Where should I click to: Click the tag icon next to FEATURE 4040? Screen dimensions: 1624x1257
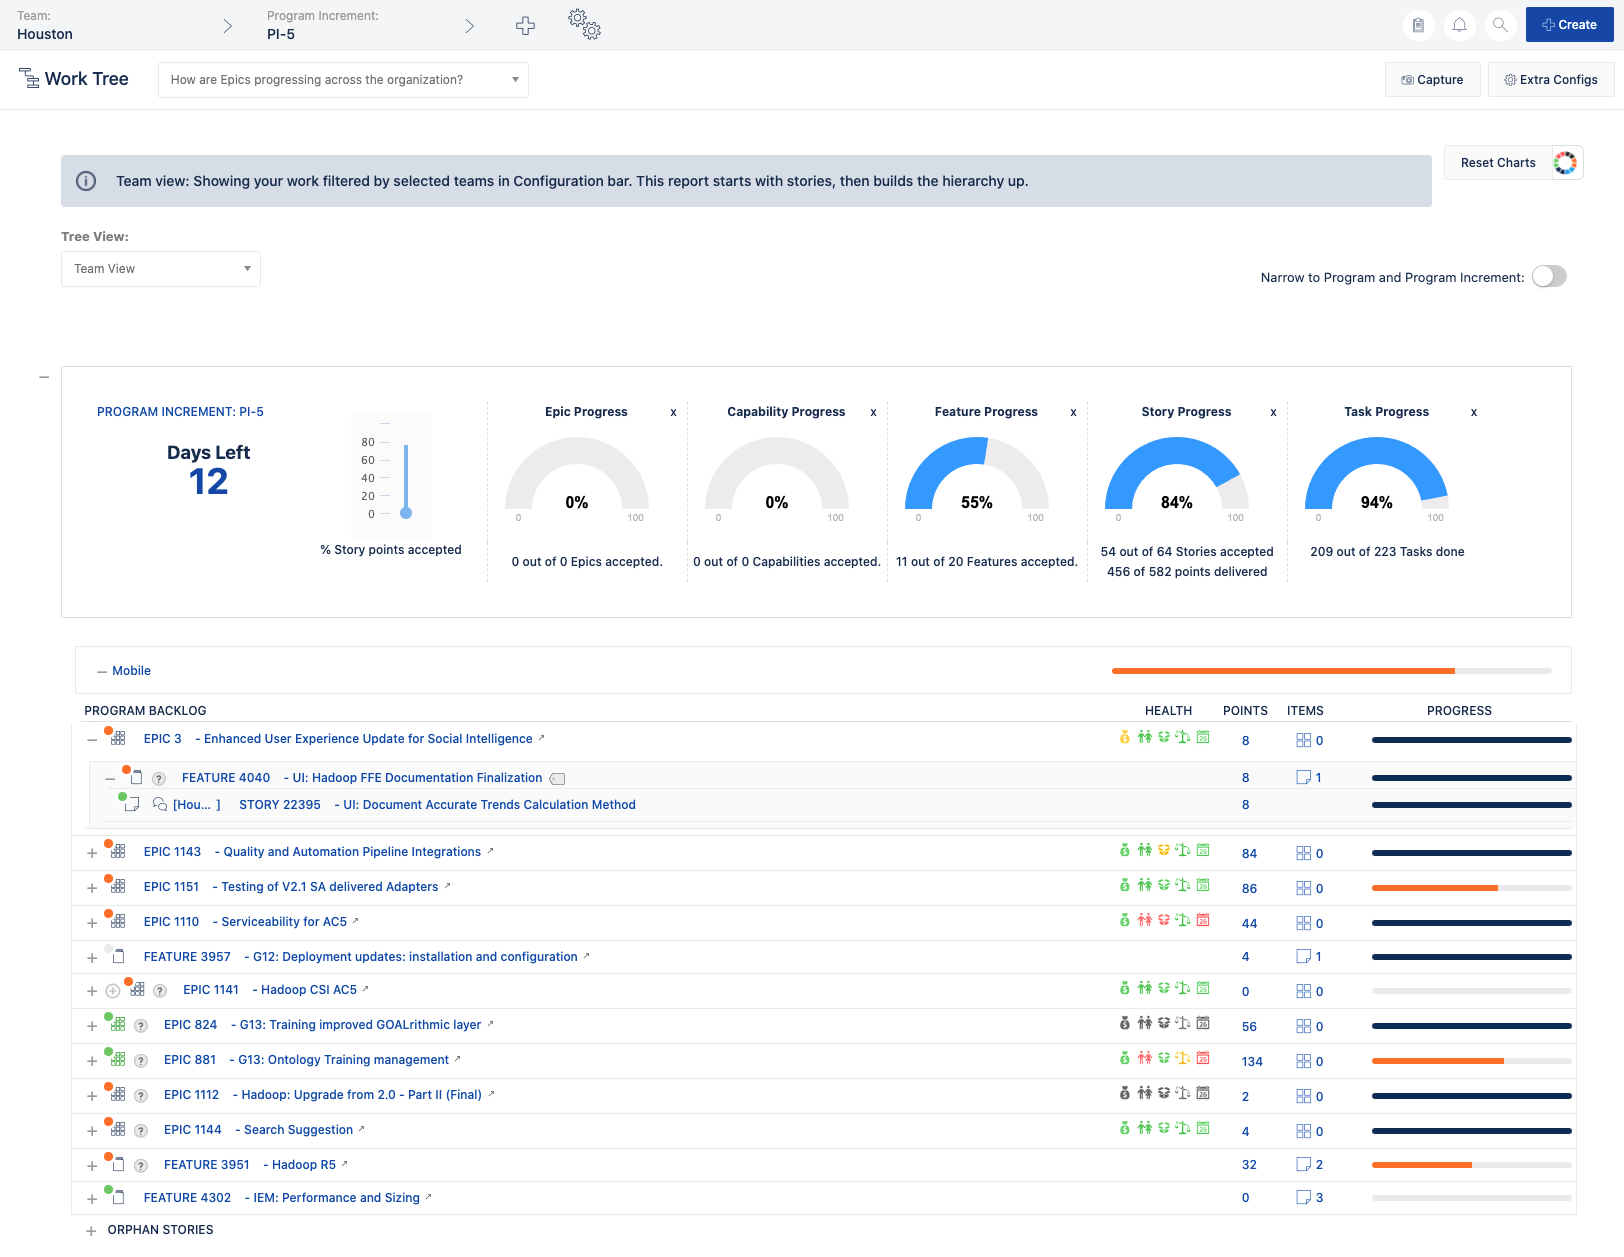click(x=558, y=778)
